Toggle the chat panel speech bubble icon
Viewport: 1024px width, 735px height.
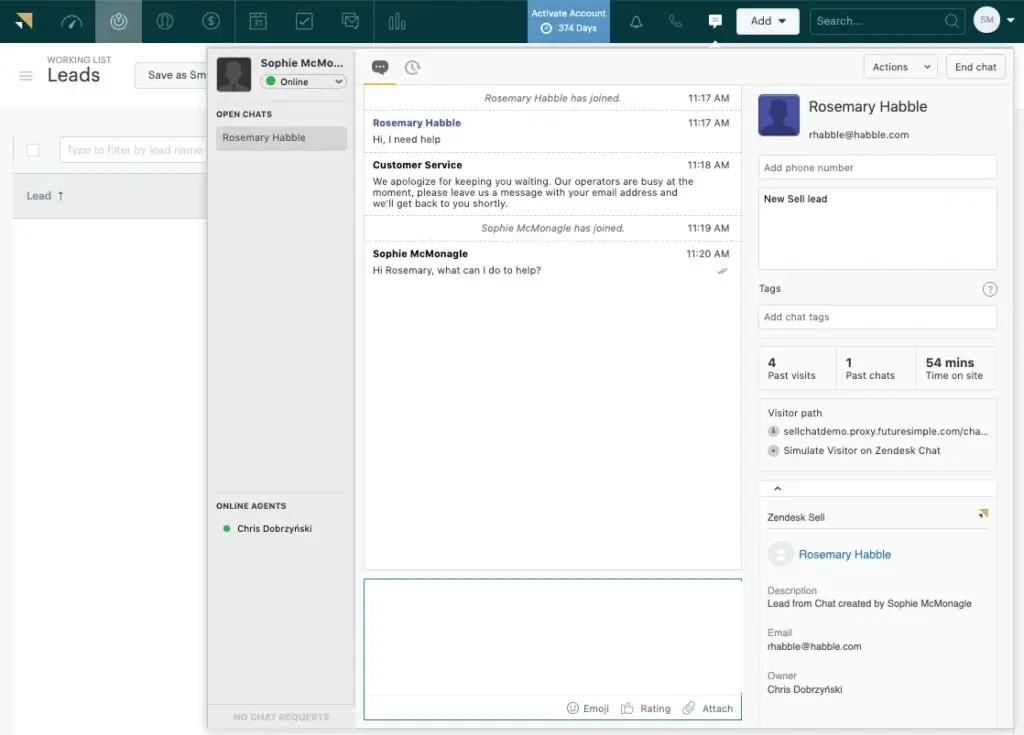[715, 22]
